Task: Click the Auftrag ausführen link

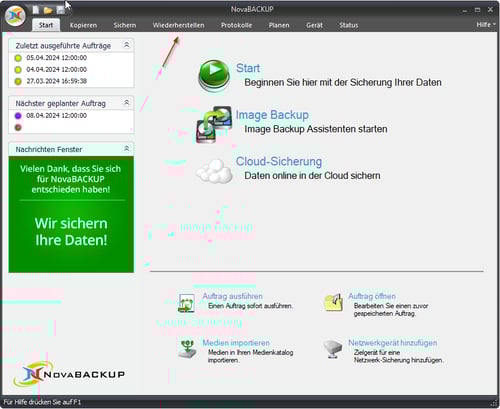Action: [232, 296]
